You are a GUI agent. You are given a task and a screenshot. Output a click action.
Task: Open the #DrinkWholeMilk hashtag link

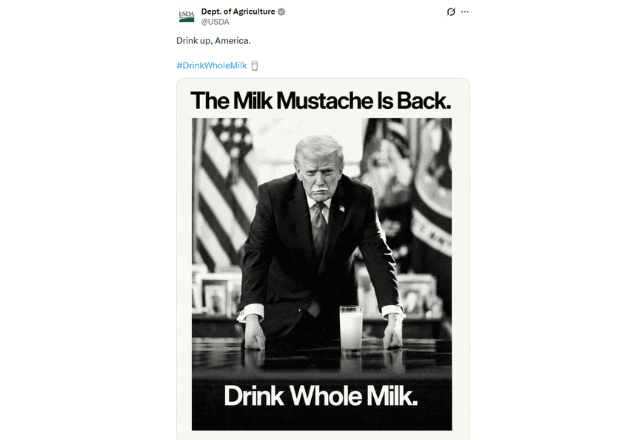tap(211, 66)
